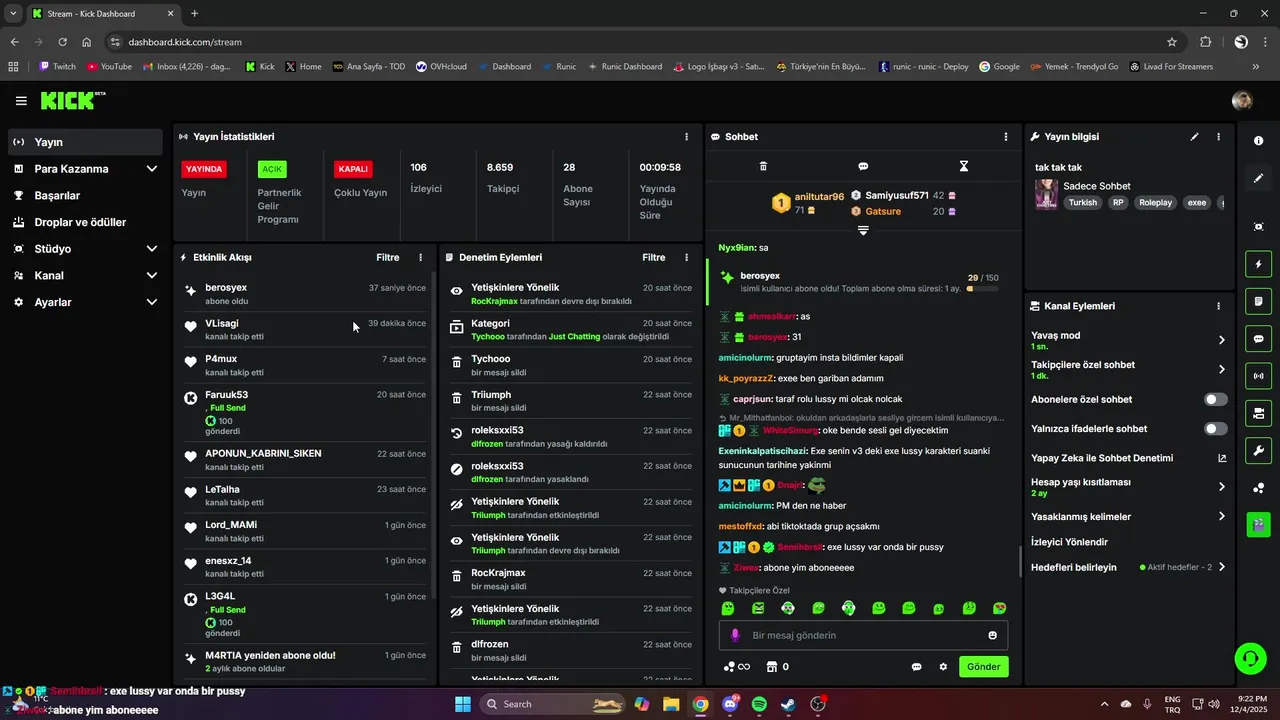This screenshot has height=720, width=1280.
Task: Open chat settings gear icon
Action: (x=943, y=667)
